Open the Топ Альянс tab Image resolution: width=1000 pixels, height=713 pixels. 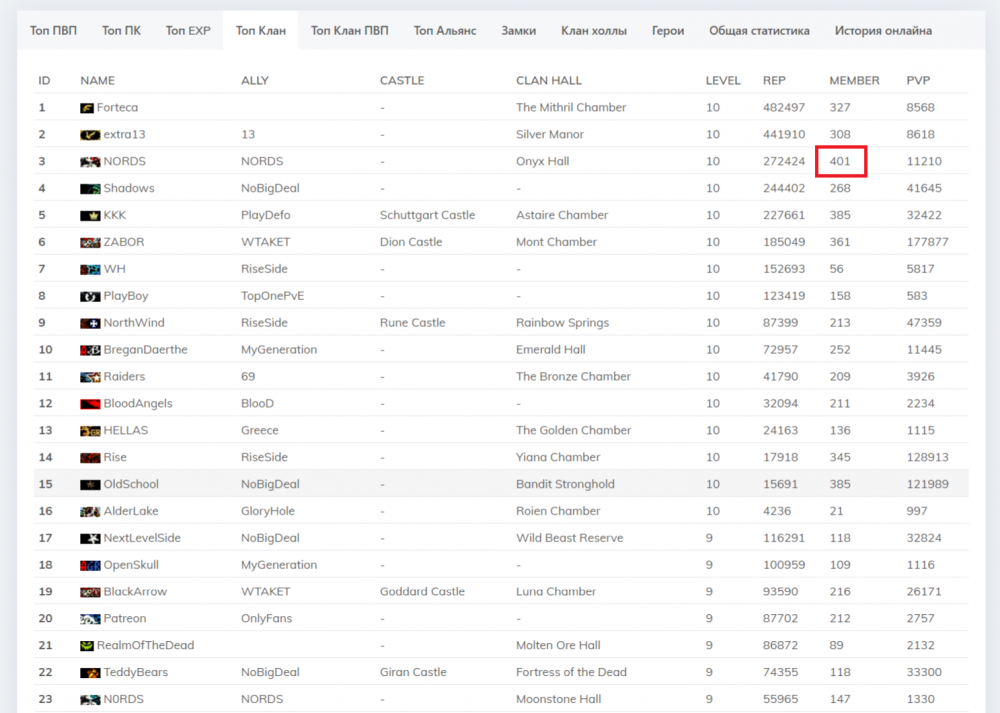click(x=445, y=31)
